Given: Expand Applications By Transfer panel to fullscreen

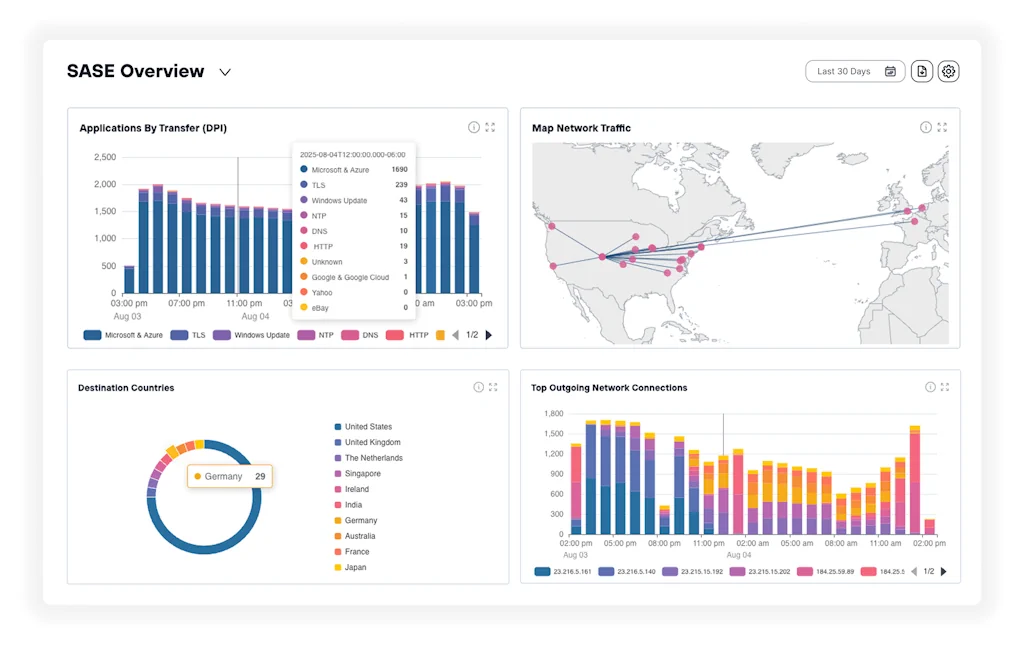Looking at the screenshot, I should [x=490, y=127].
